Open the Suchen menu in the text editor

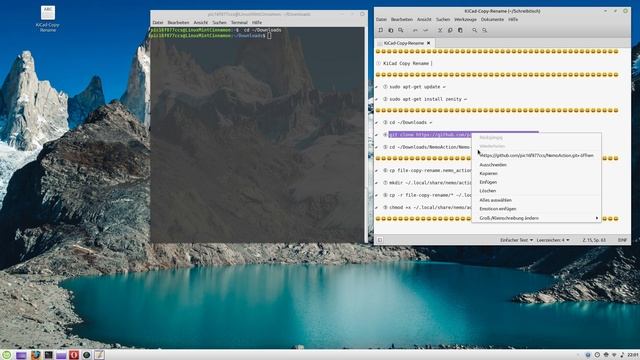point(443,19)
